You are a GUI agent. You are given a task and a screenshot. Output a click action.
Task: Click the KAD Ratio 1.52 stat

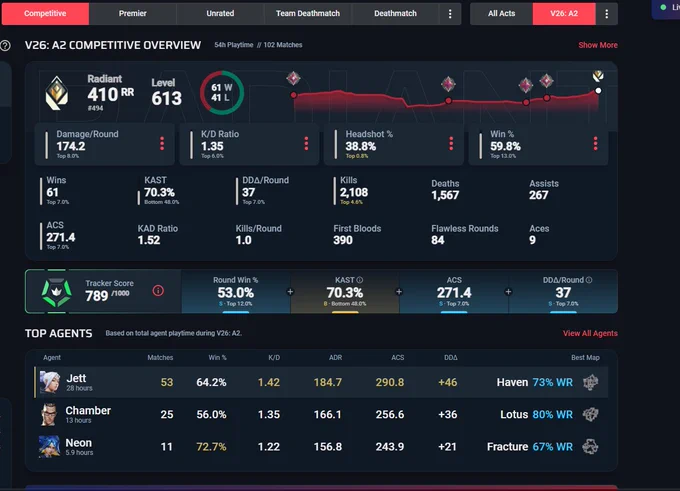158,235
